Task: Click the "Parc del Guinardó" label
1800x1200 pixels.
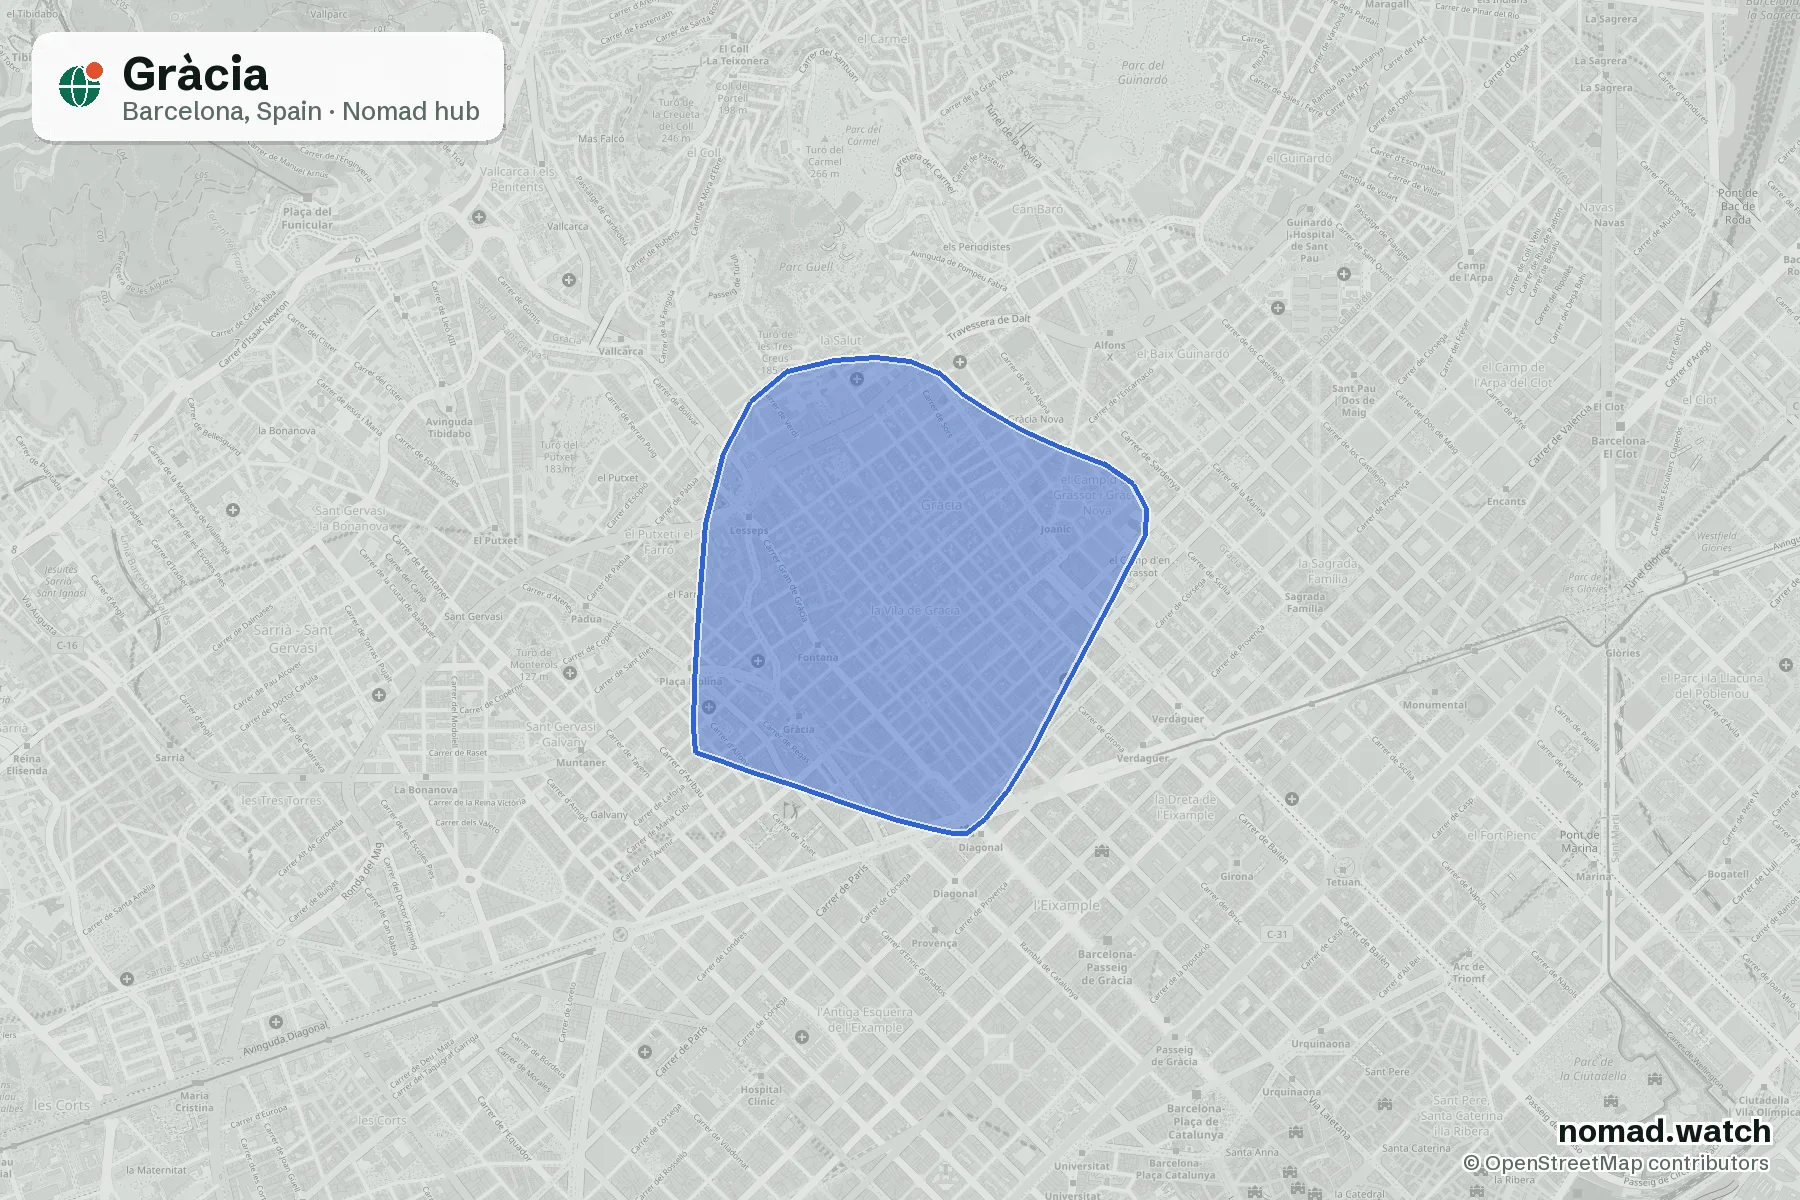Action: [x=1142, y=73]
